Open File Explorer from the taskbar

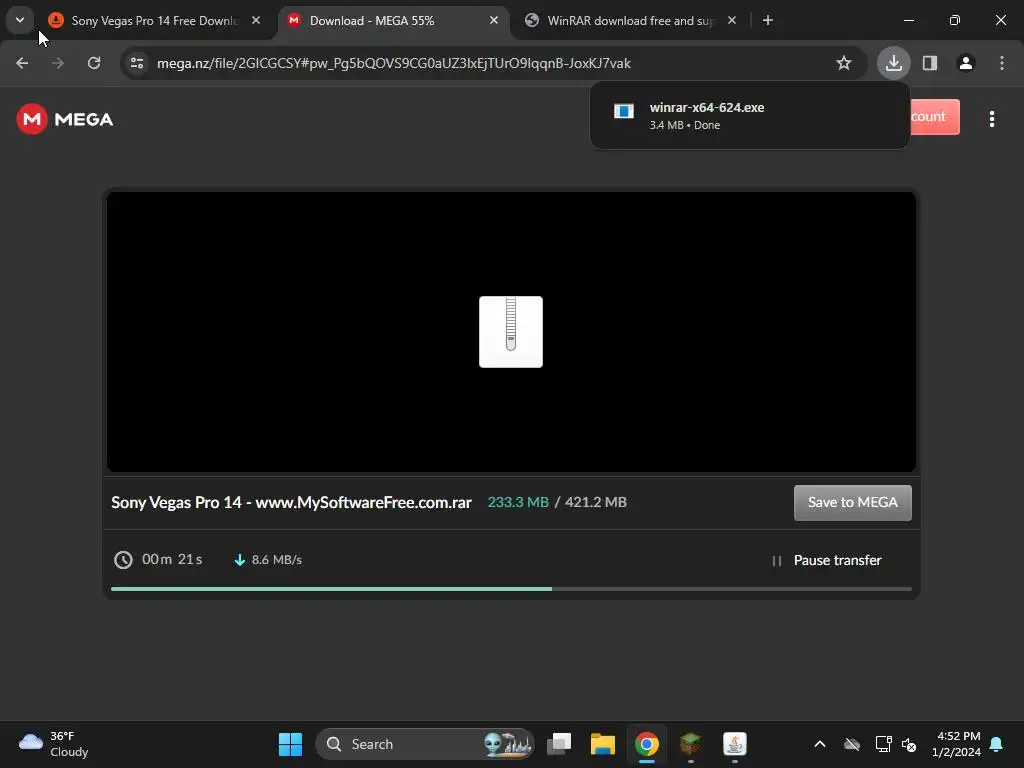602,744
